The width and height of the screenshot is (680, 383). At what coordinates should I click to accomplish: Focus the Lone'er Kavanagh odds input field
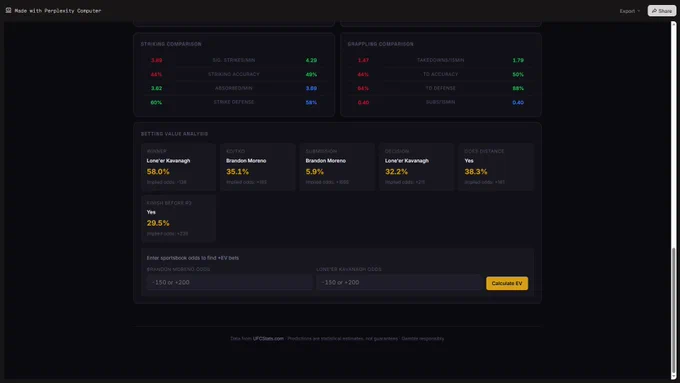(x=399, y=282)
